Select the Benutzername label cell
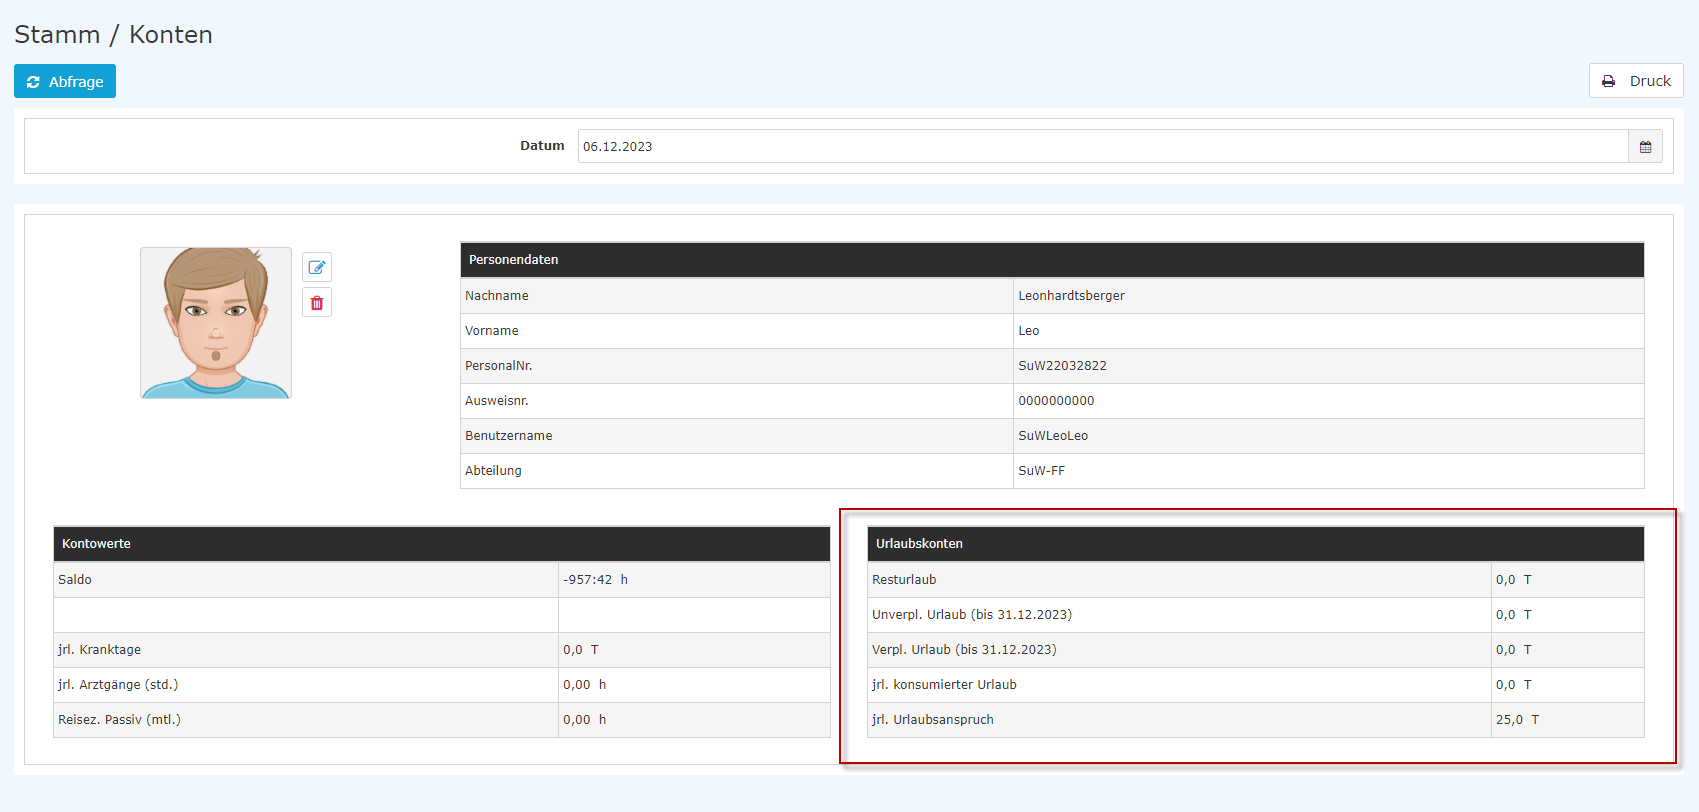 tap(737, 436)
